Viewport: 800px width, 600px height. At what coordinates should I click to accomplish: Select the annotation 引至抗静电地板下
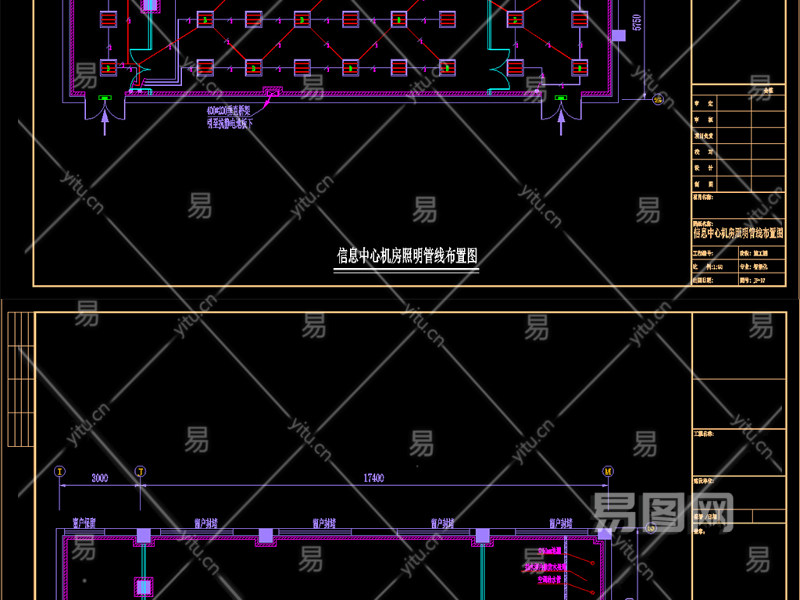(229, 123)
